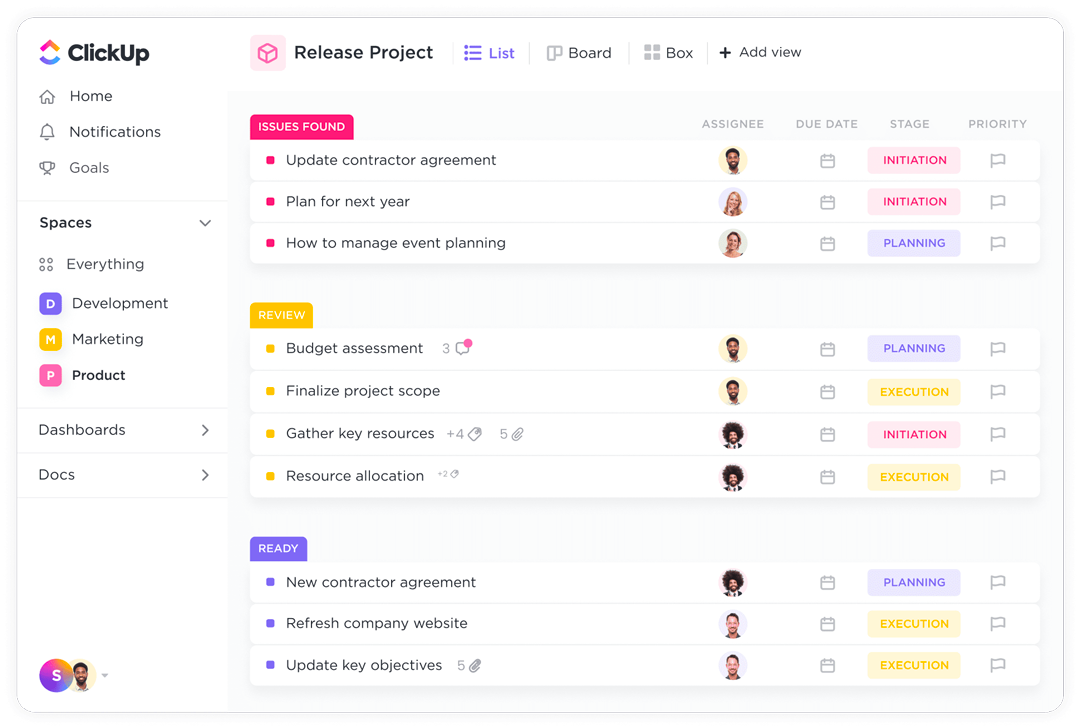Image resolution: width=1080 pixels, height=728 pixels.
Task: Open Notifications bell icon
Action: (x=47, y=132)
